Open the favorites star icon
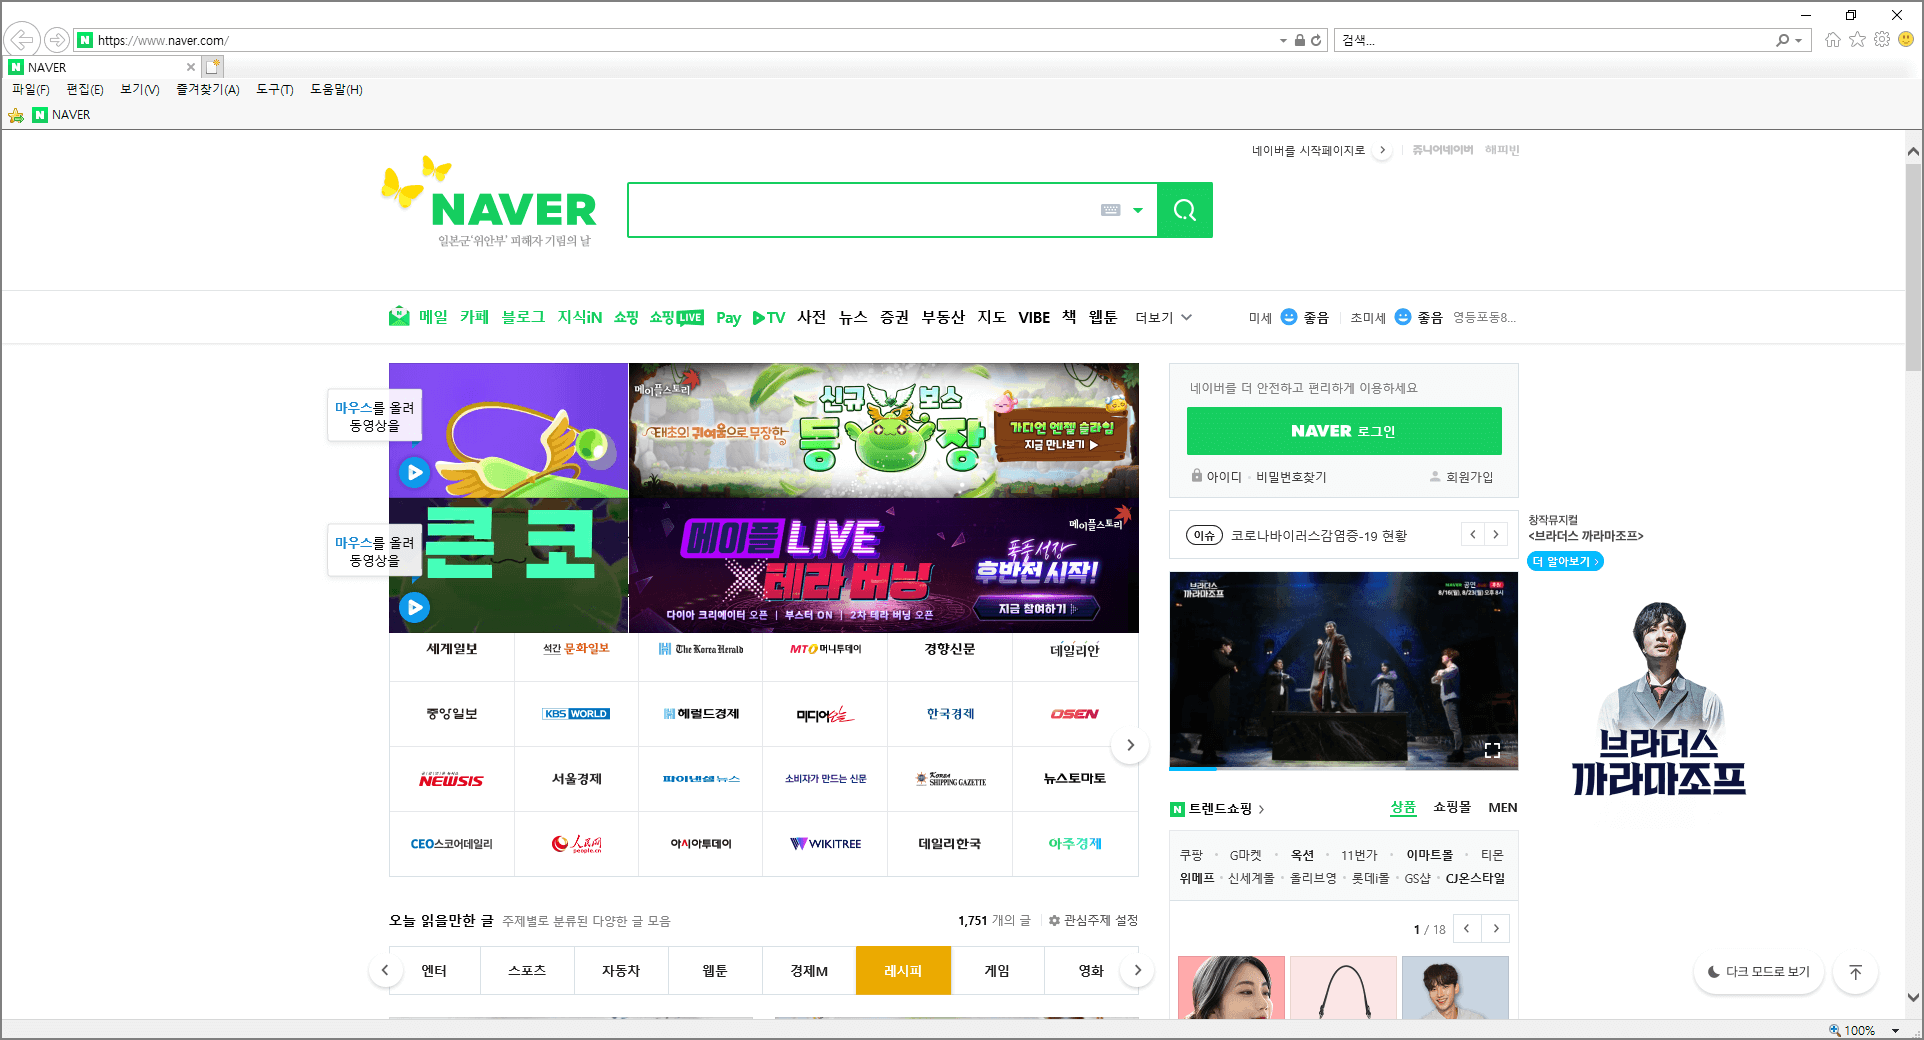The height and width of the screenshot is (1040, 1924). coord(1857,40)
